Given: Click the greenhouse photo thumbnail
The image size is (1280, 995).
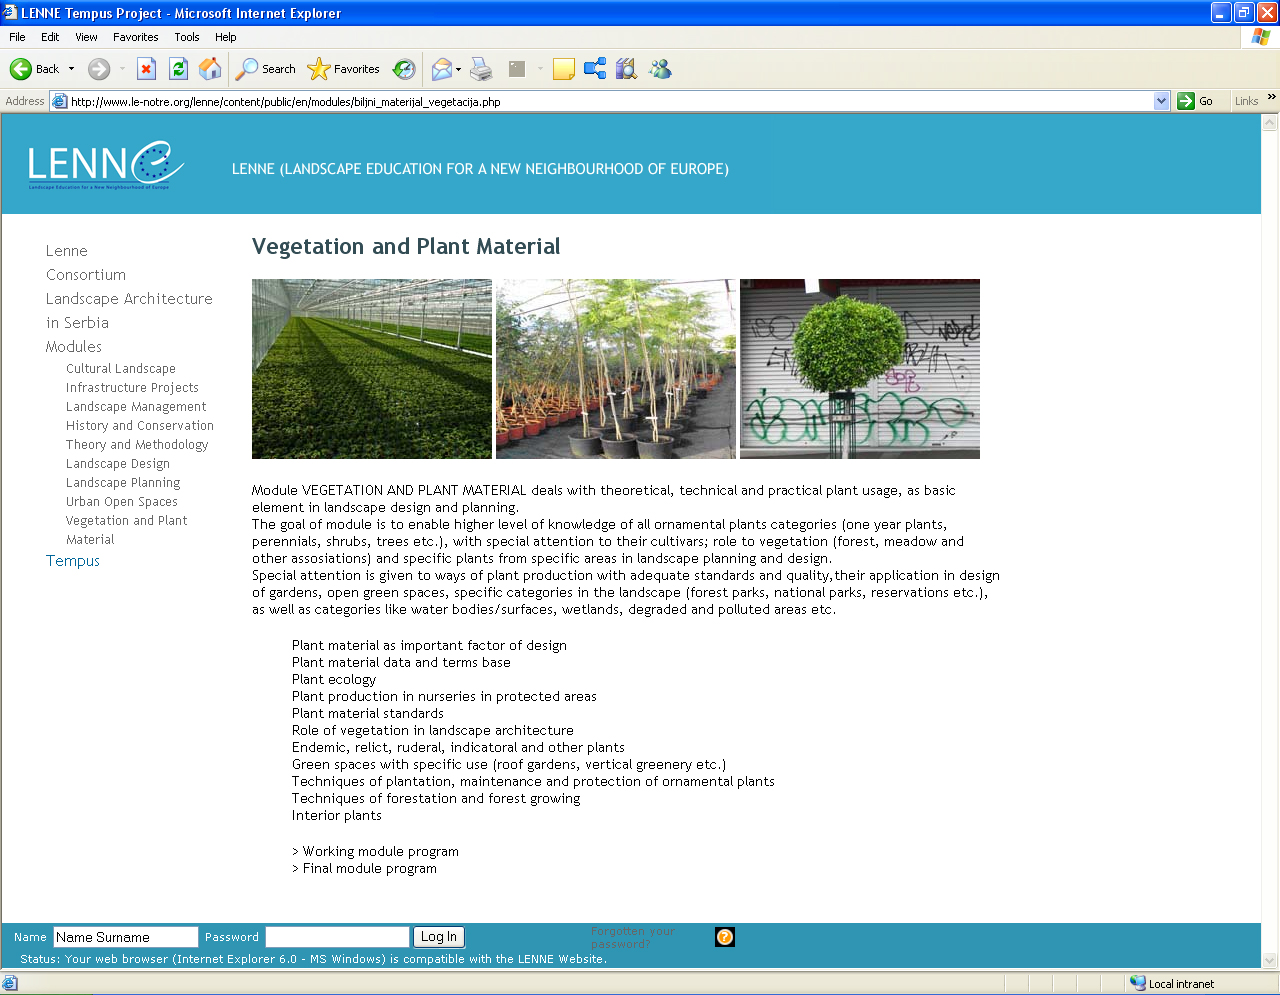Looking at the screenshot, I should point(372,369).
